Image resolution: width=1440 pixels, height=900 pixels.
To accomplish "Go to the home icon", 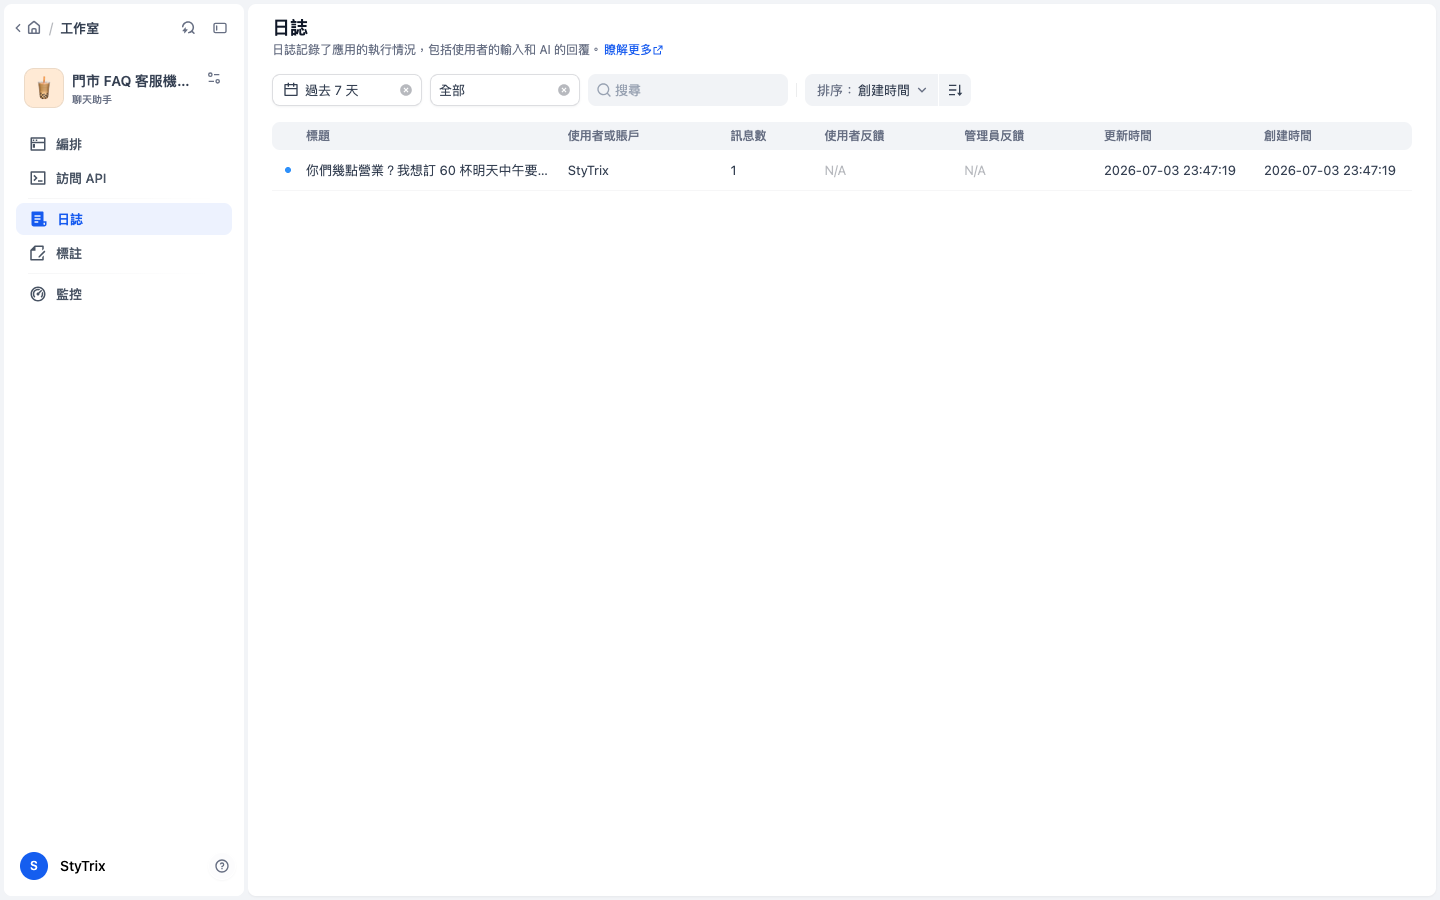I will click(34, 28).
